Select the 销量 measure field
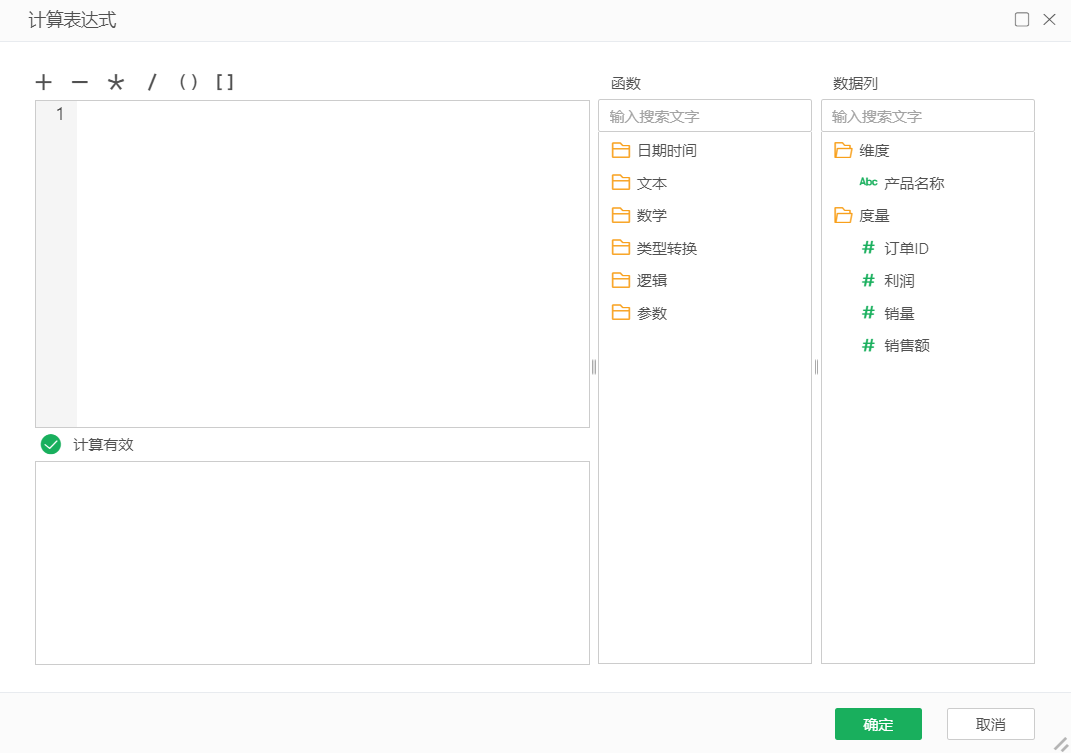 (x=899, y=313)
